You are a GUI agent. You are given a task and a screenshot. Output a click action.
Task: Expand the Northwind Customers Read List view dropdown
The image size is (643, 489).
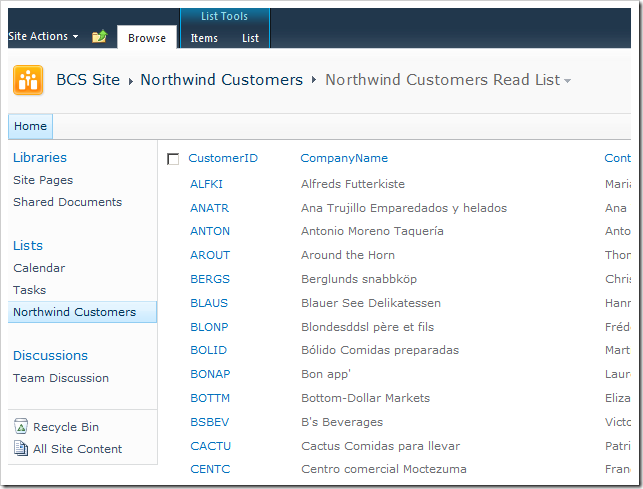click(x=567, y=81)
